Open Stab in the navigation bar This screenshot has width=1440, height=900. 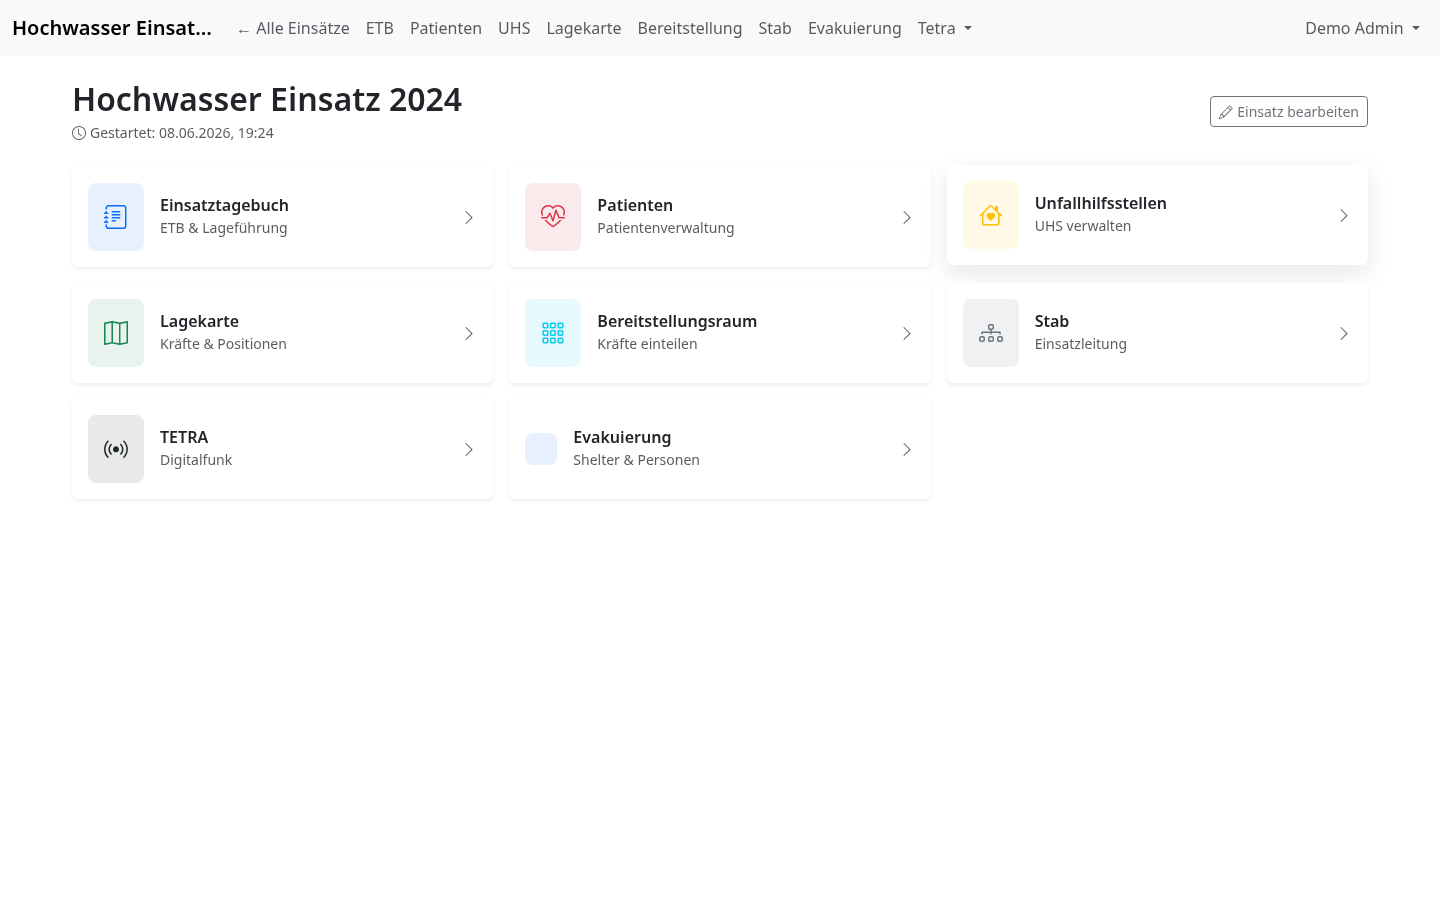pos(775,28)
